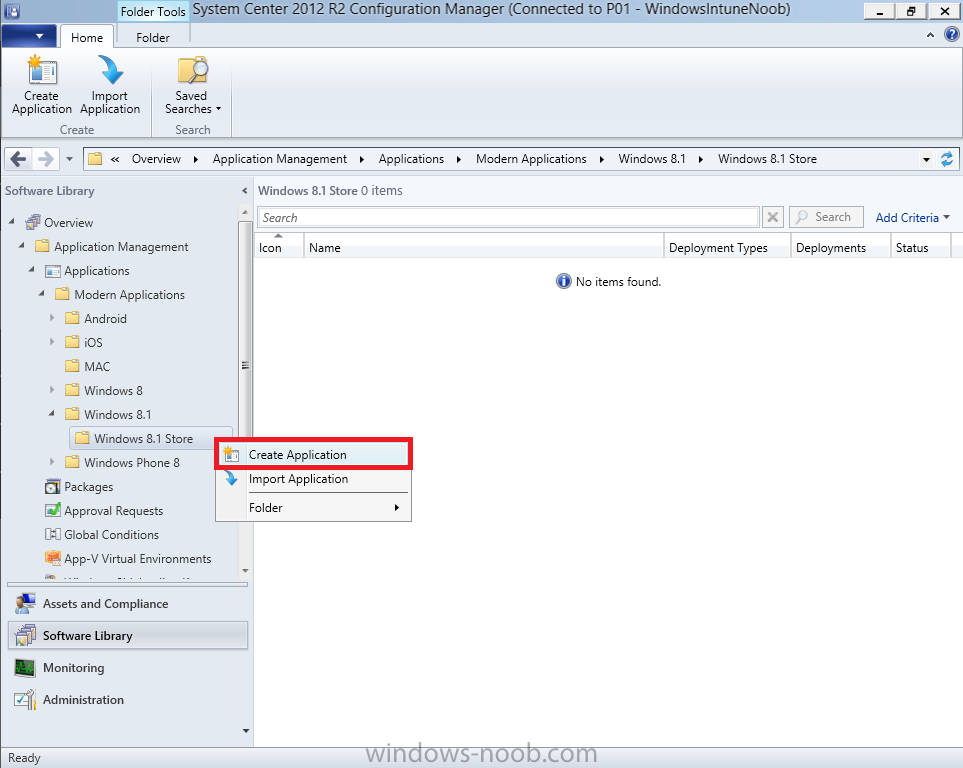963x768 pixels.
Task: Go back with navigation arrow
Action: coord(18,159)
